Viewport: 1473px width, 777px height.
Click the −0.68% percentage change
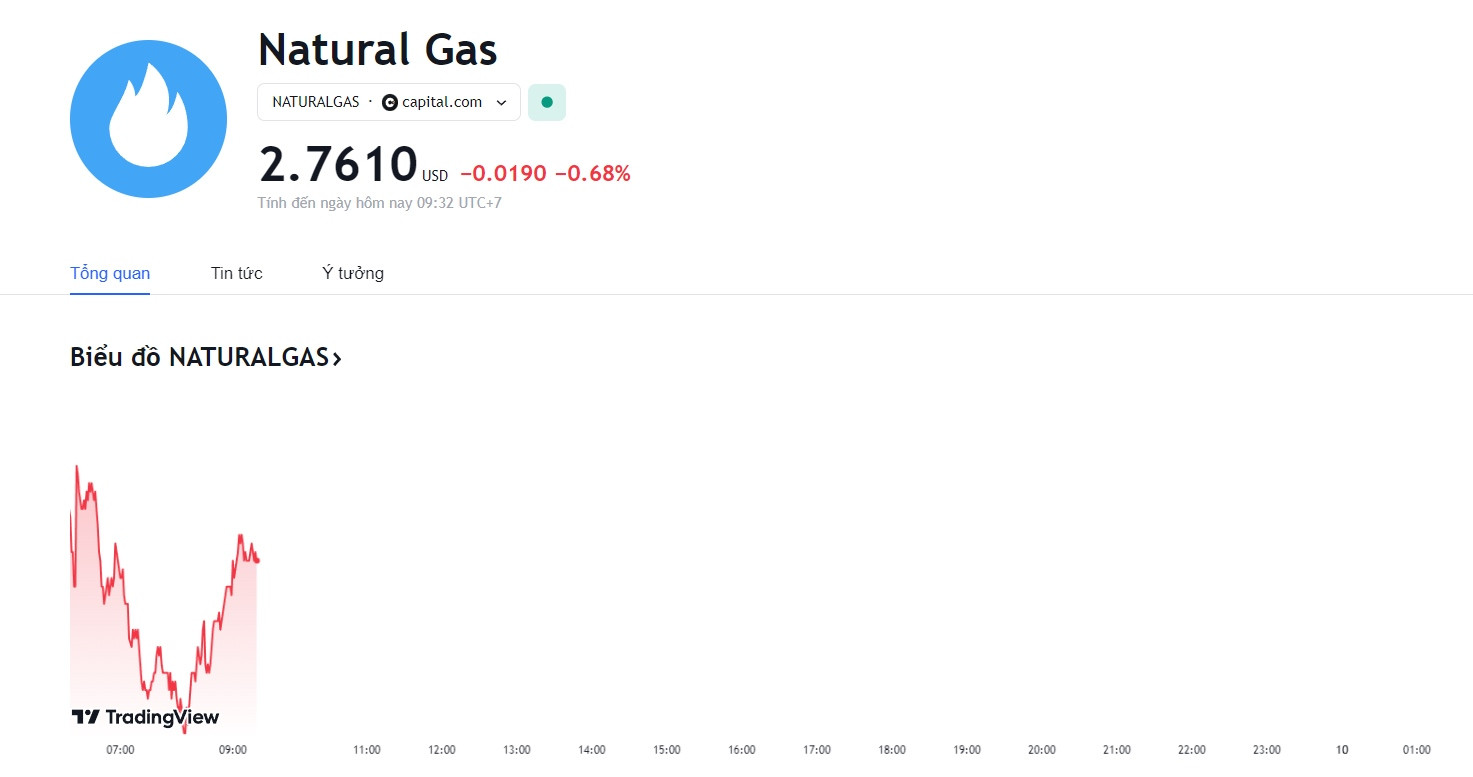click(593, 174)
